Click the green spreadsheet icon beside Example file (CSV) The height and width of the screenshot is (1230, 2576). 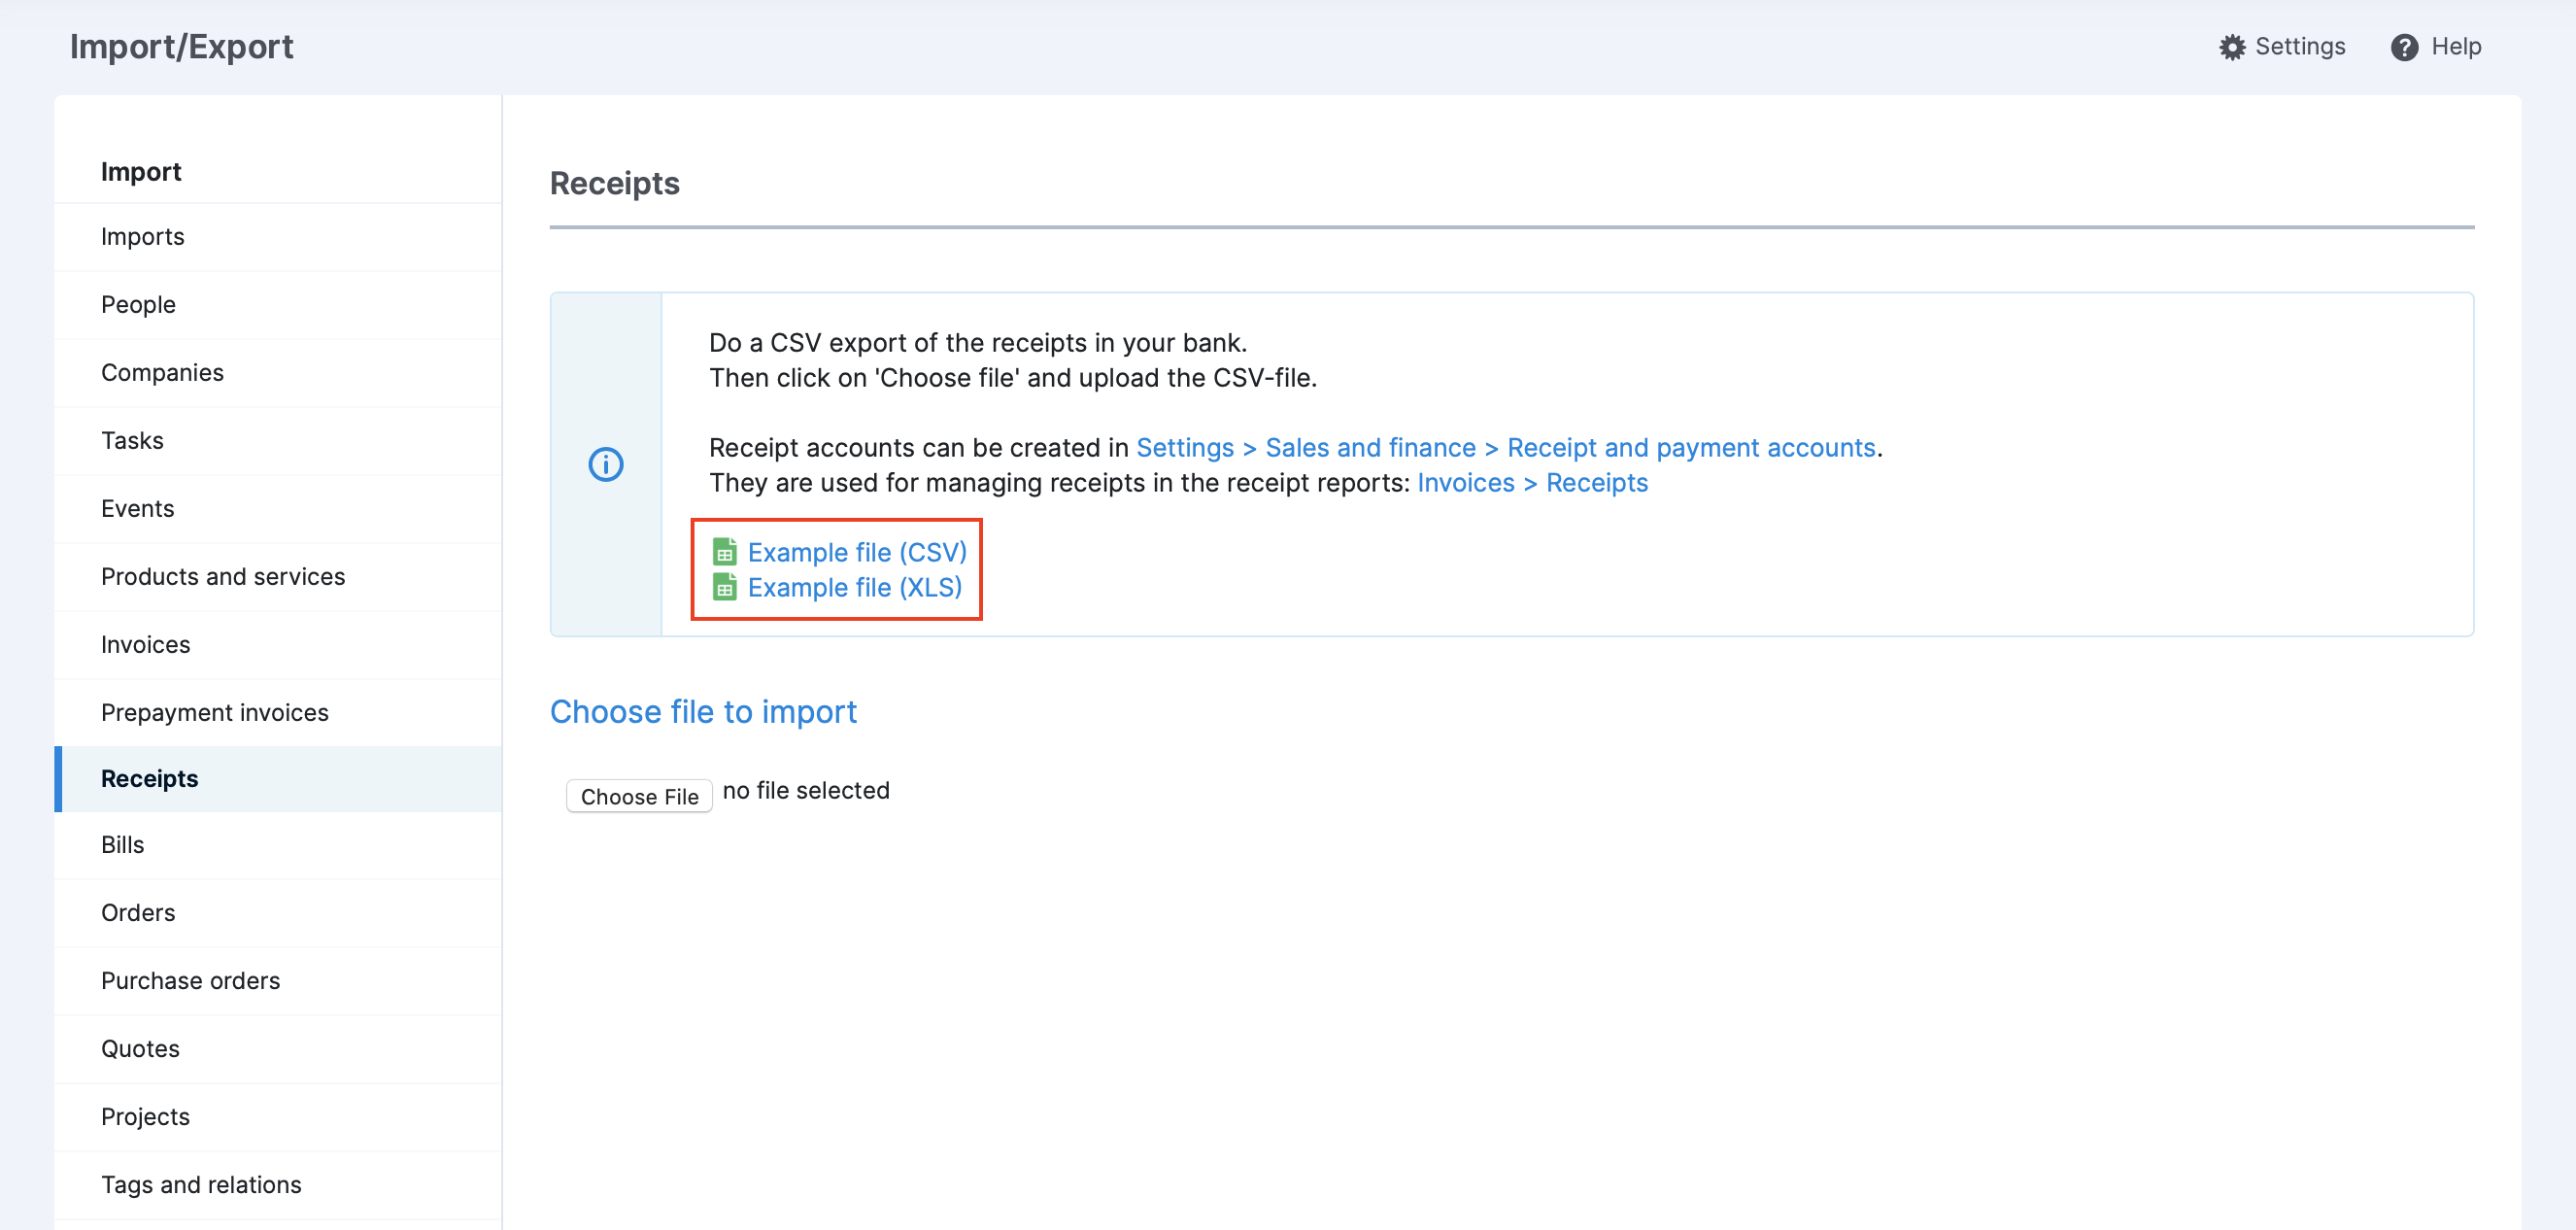click(724, 551)
